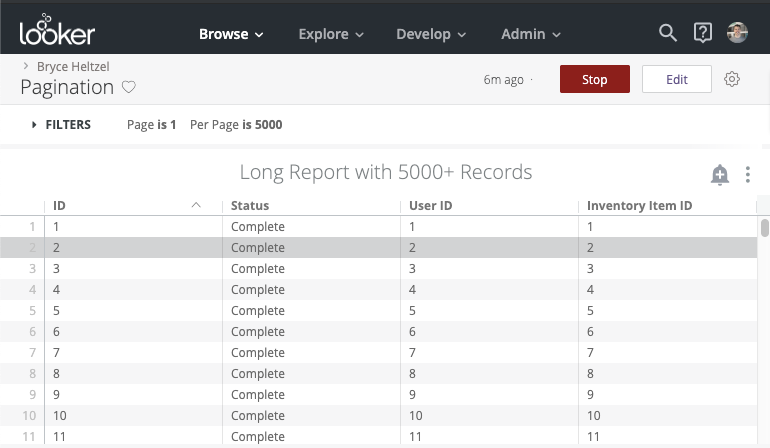The image size is (770, 448).
Task: Click Inventory Item ID cell '8'
Action: coord(590,374)
